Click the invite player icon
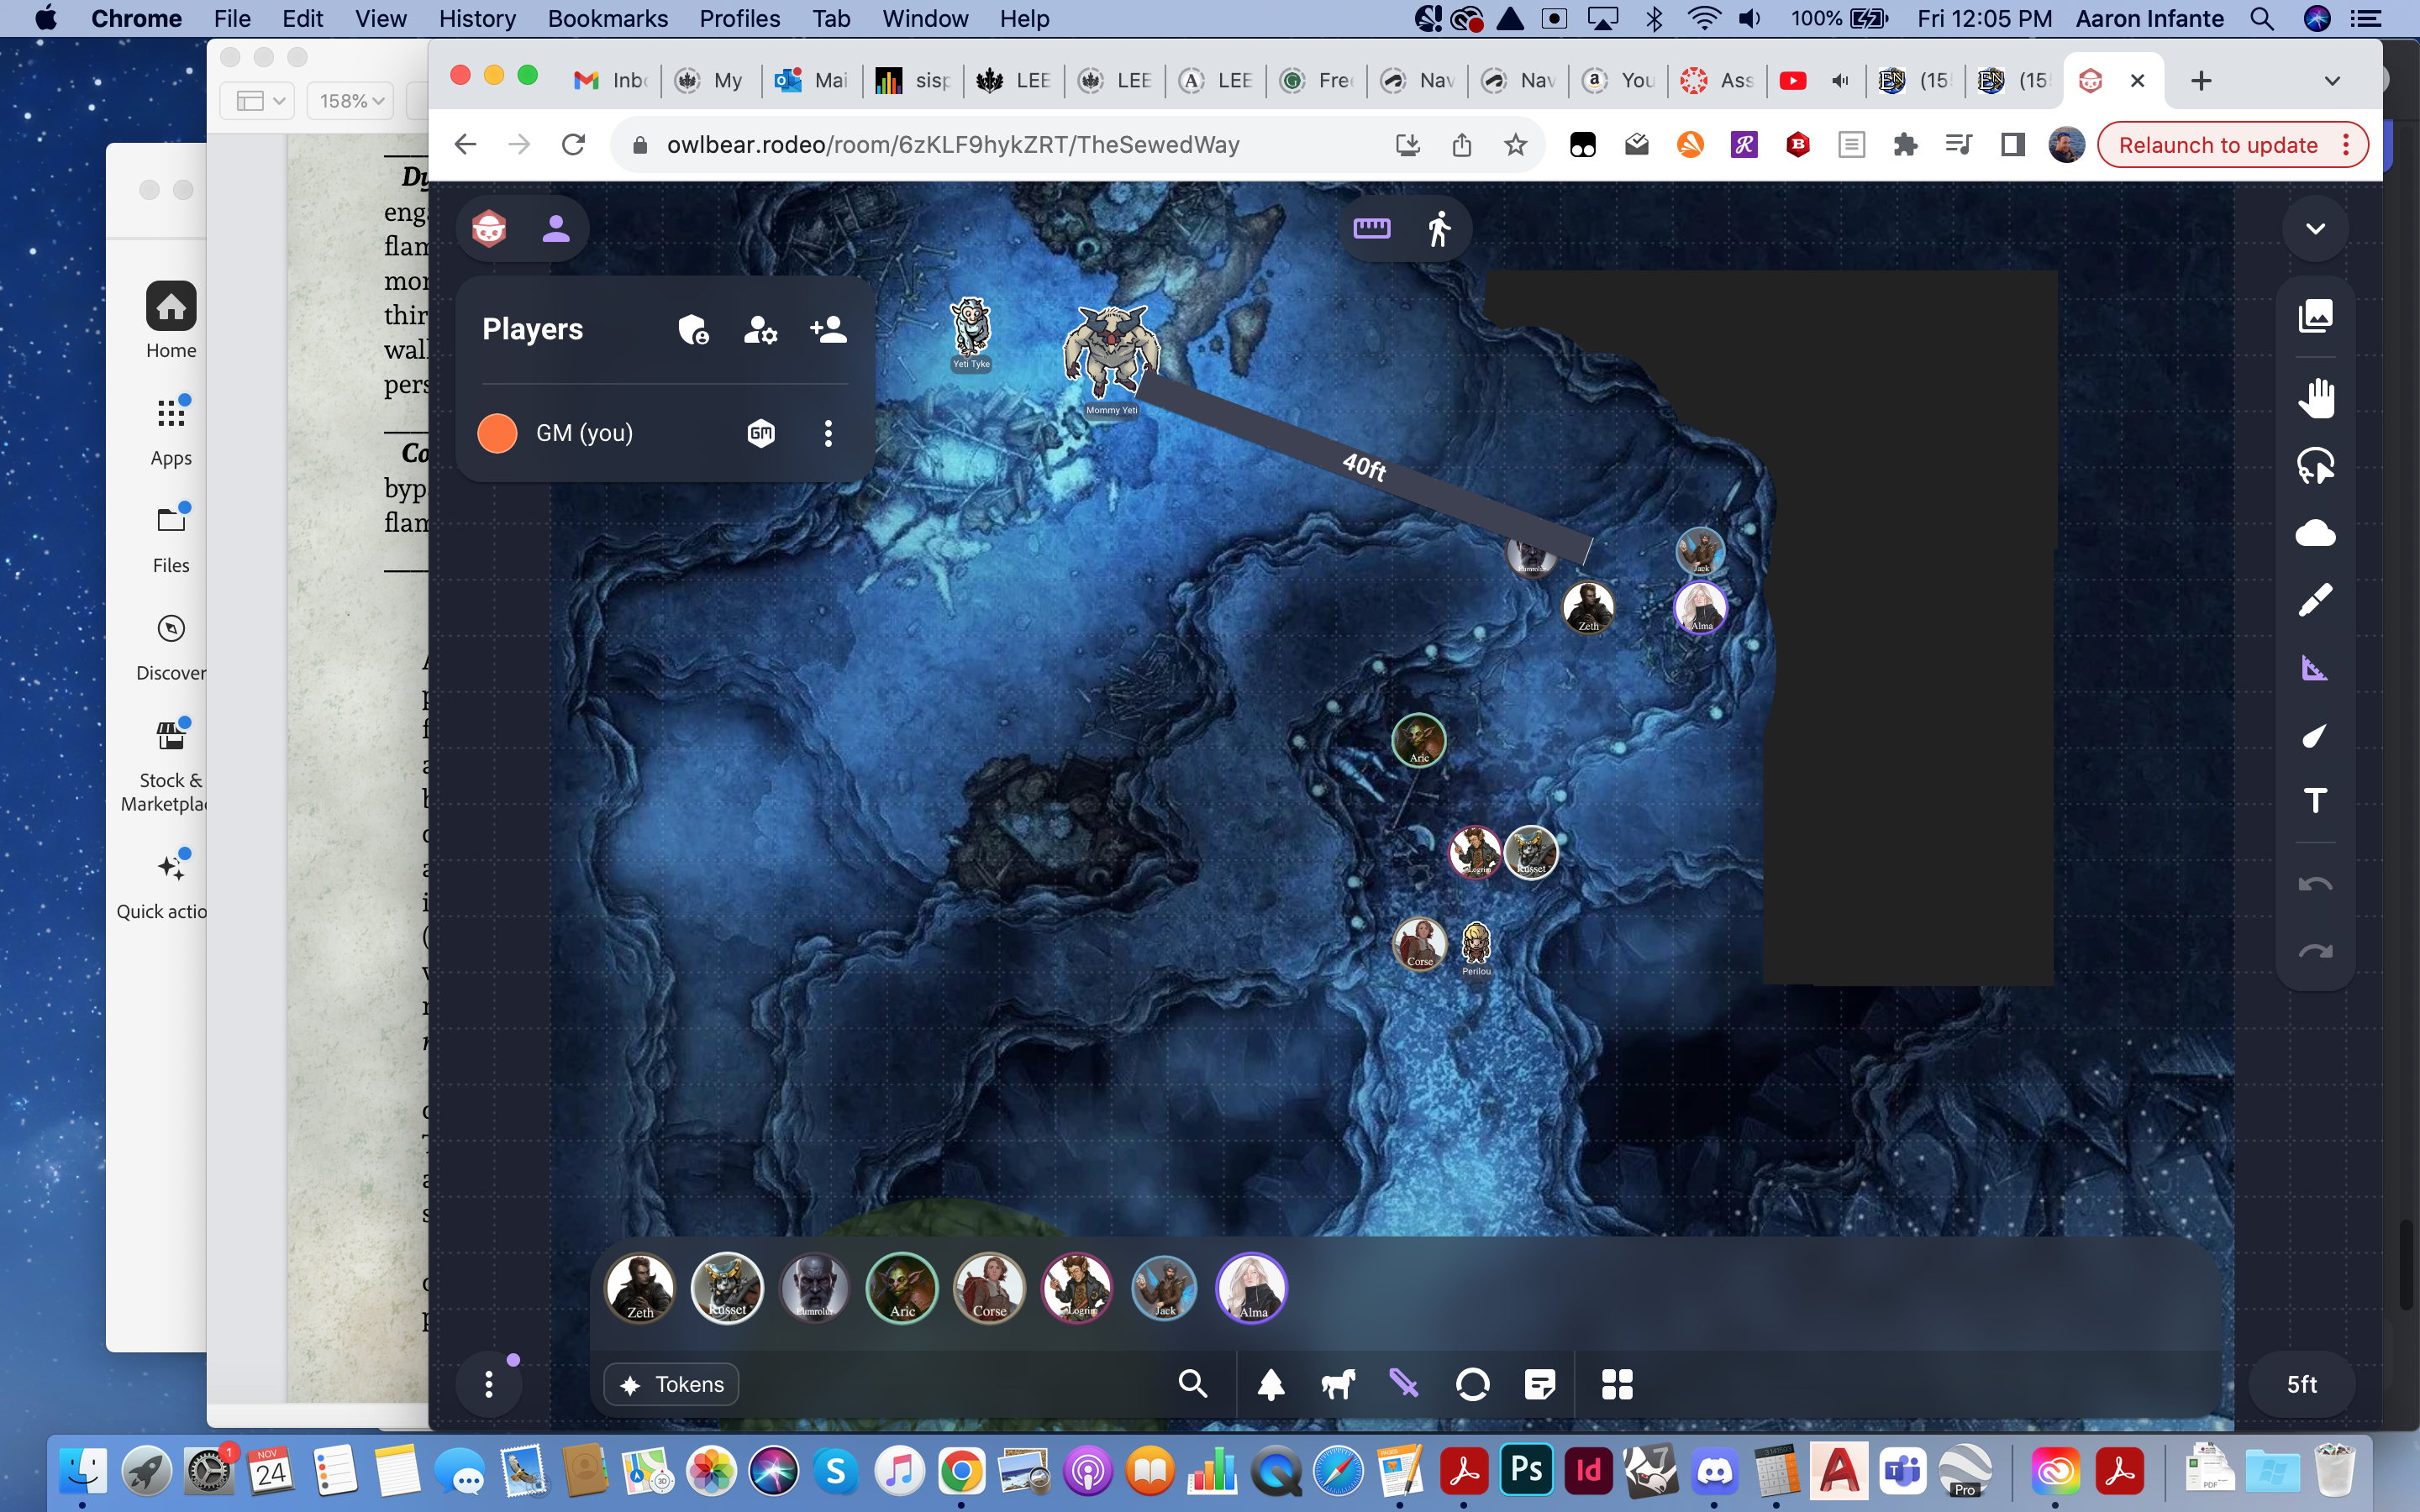The image size is (2420, 1512). [828, 329]
